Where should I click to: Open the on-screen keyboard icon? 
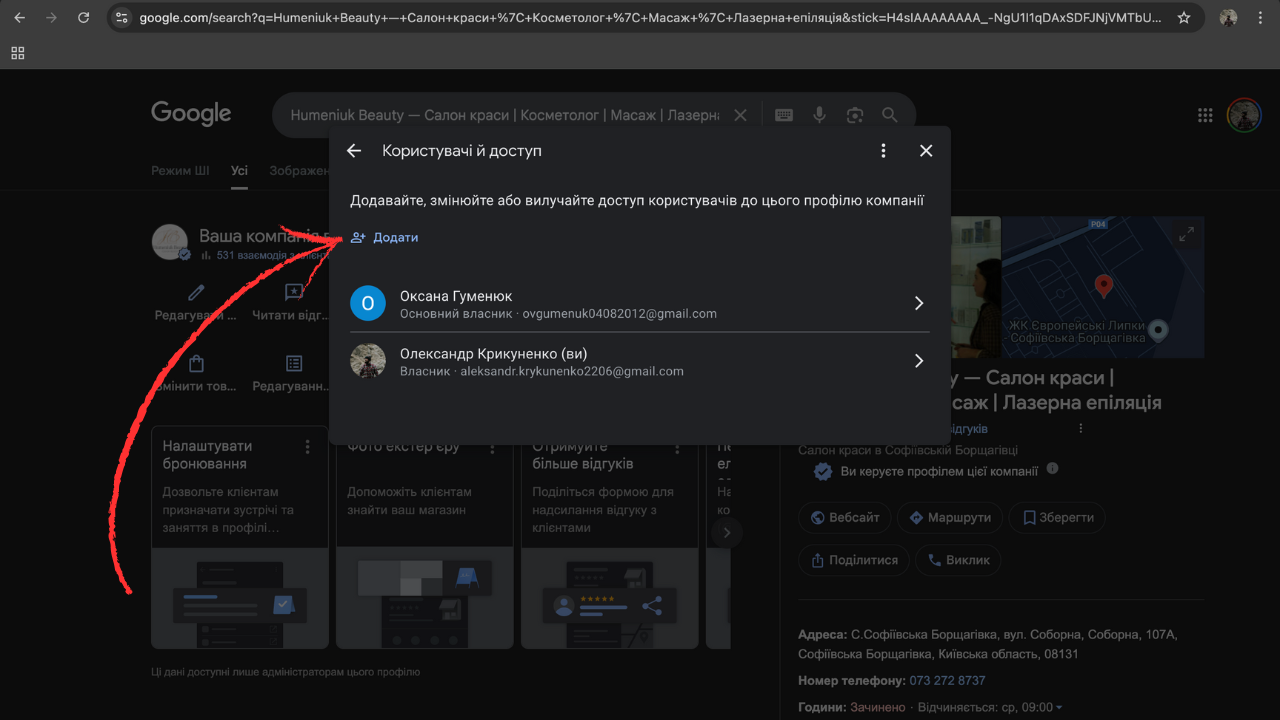(784, 115)
